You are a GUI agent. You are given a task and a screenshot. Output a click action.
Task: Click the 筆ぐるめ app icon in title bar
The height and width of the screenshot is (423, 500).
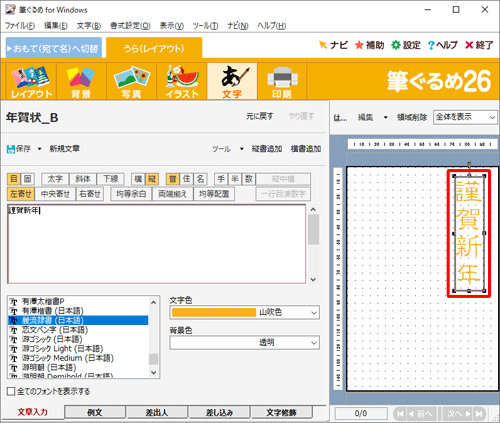coord(10,10)
